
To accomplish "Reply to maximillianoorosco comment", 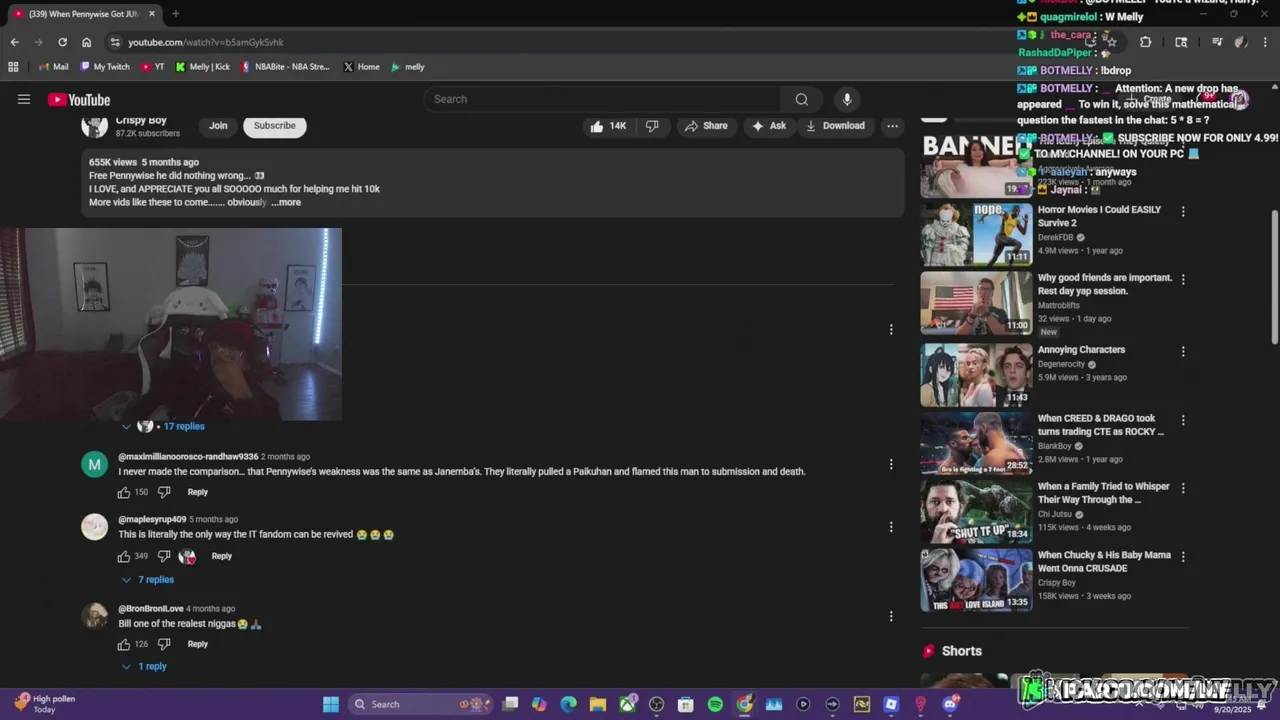I will [x=198, y=492].
